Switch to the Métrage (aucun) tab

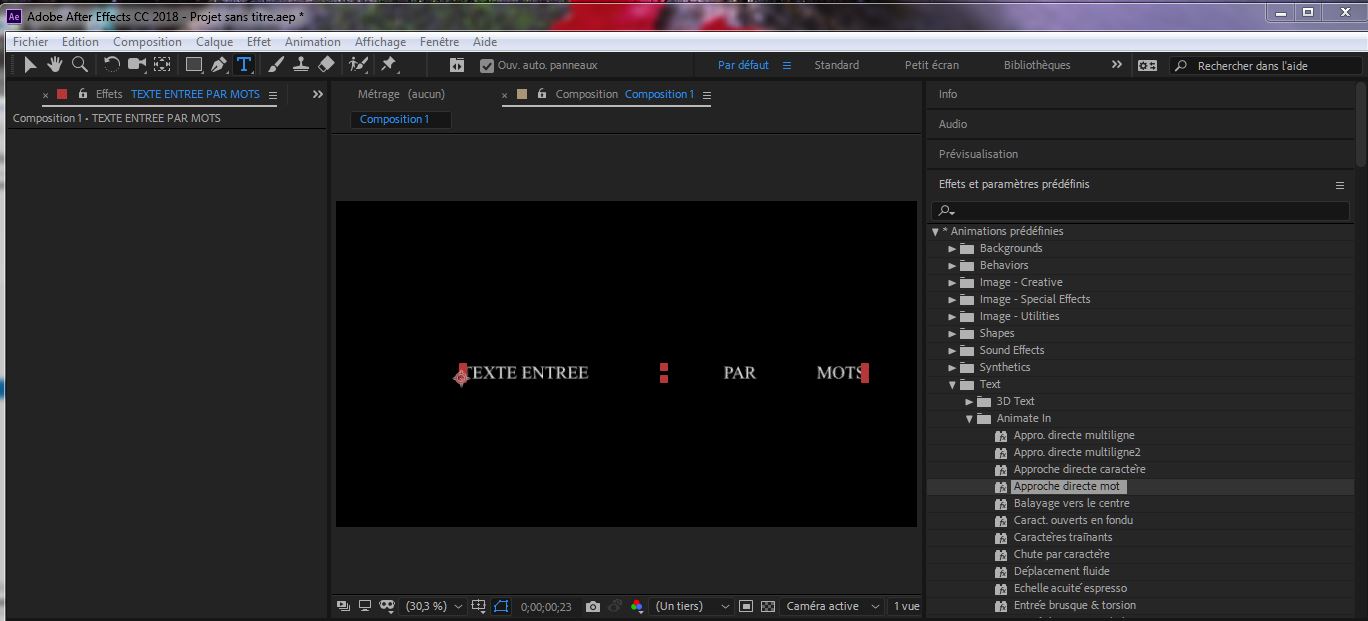pos(401,94)
